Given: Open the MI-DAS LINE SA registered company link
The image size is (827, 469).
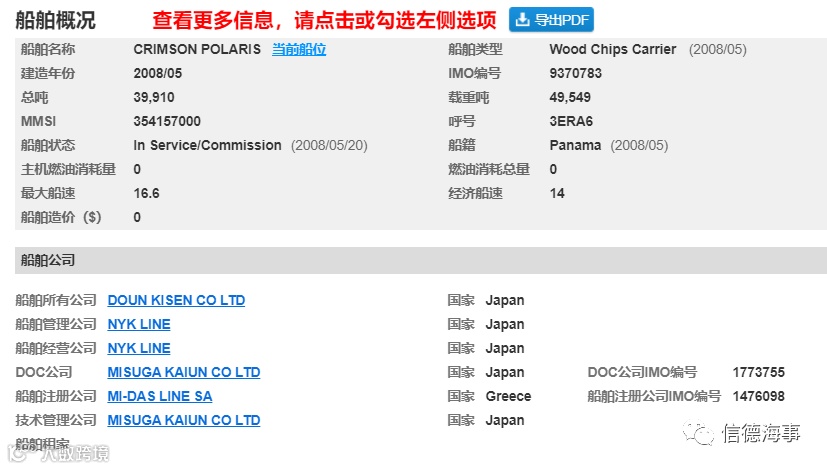Looking at the screenshot, I should [x=160, y=396].
